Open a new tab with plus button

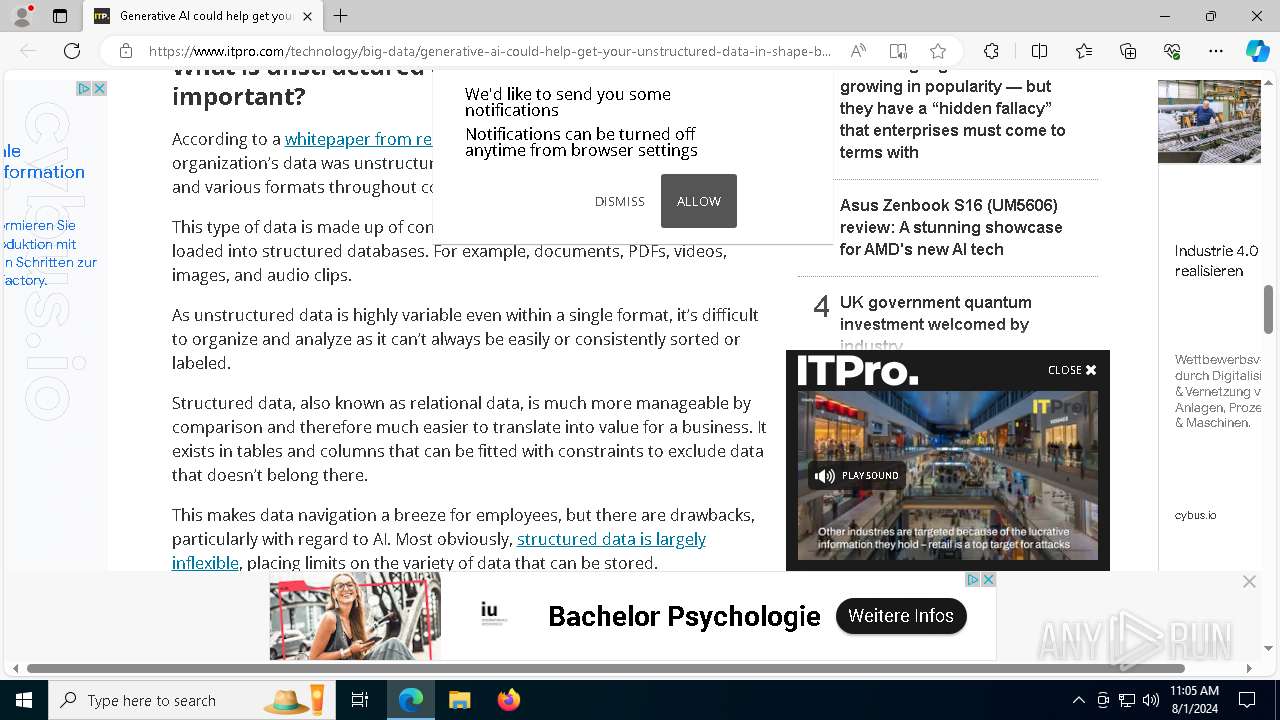[x=340, y=16]
